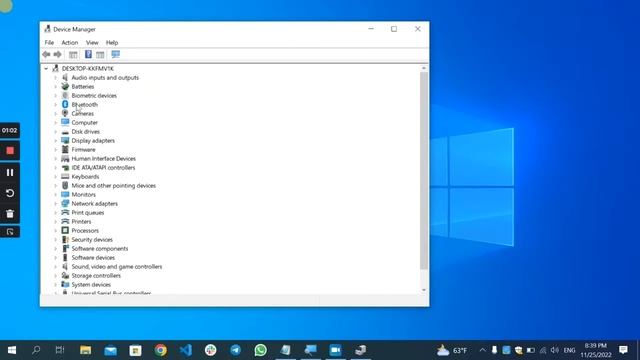The image size is (640, 360).
Task: Select the DESKTOP computer name label
Action: [x=88, y=69]
